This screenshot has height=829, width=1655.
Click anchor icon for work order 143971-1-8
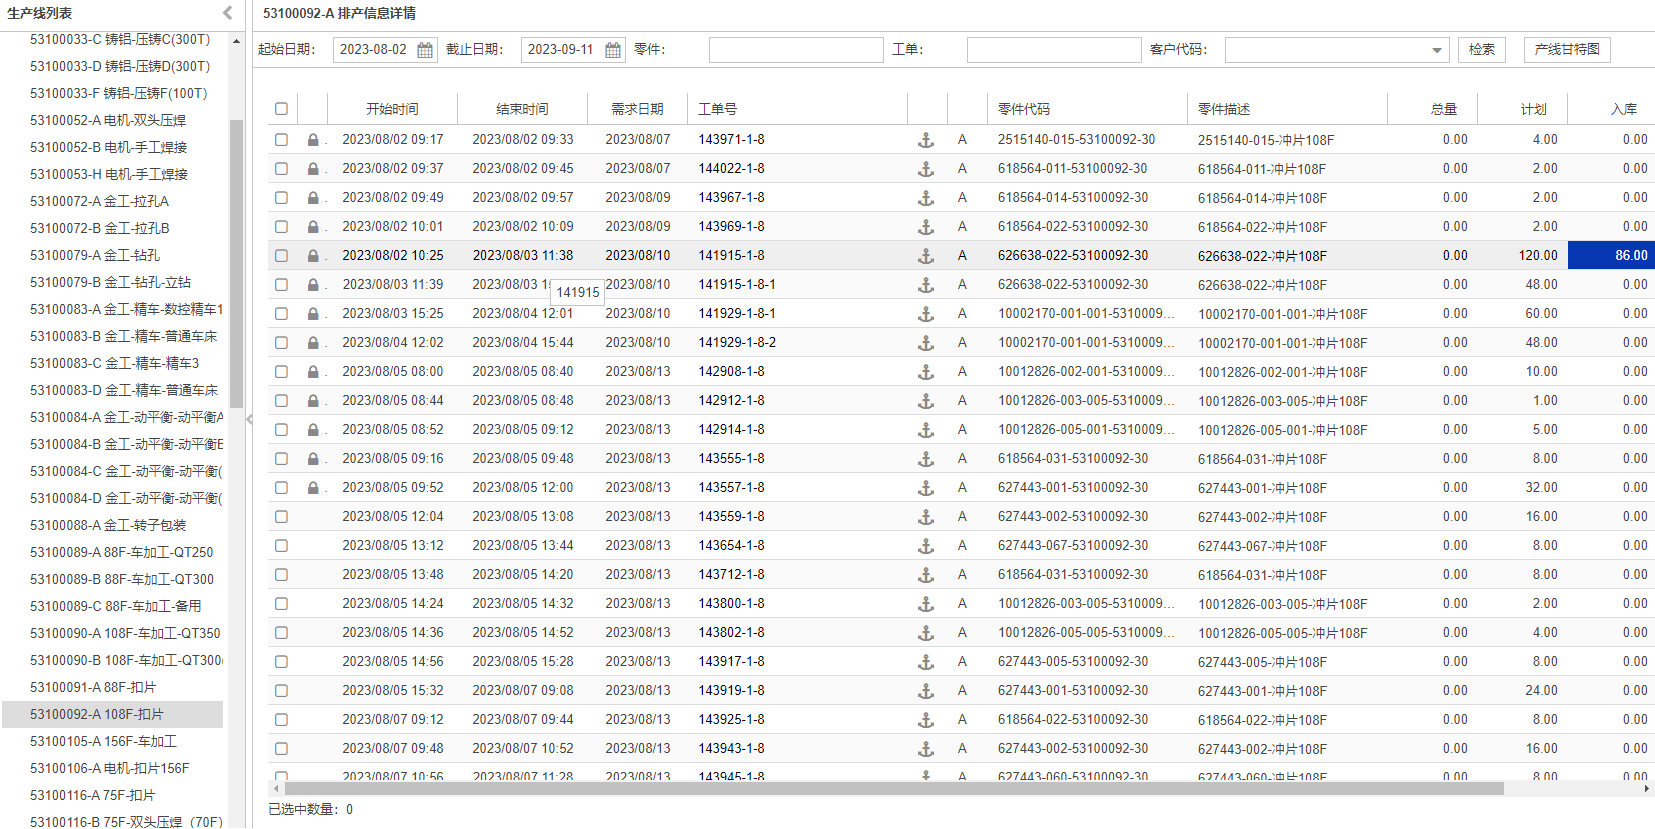[926, 140]
